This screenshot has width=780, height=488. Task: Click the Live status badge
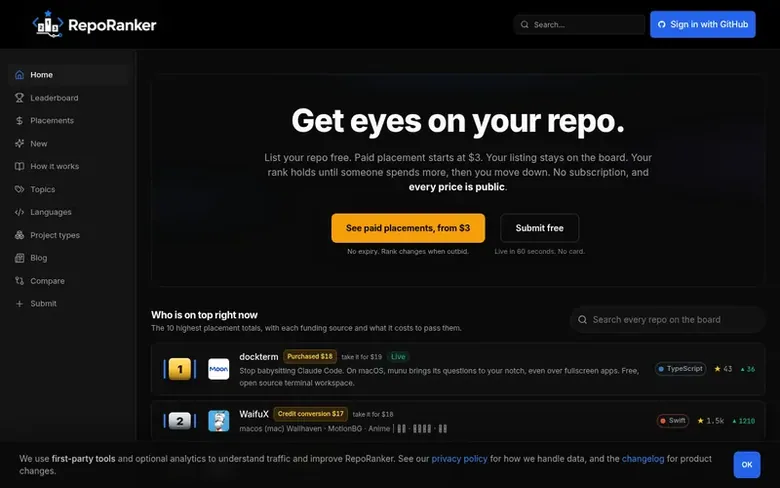tap(398, 357)
